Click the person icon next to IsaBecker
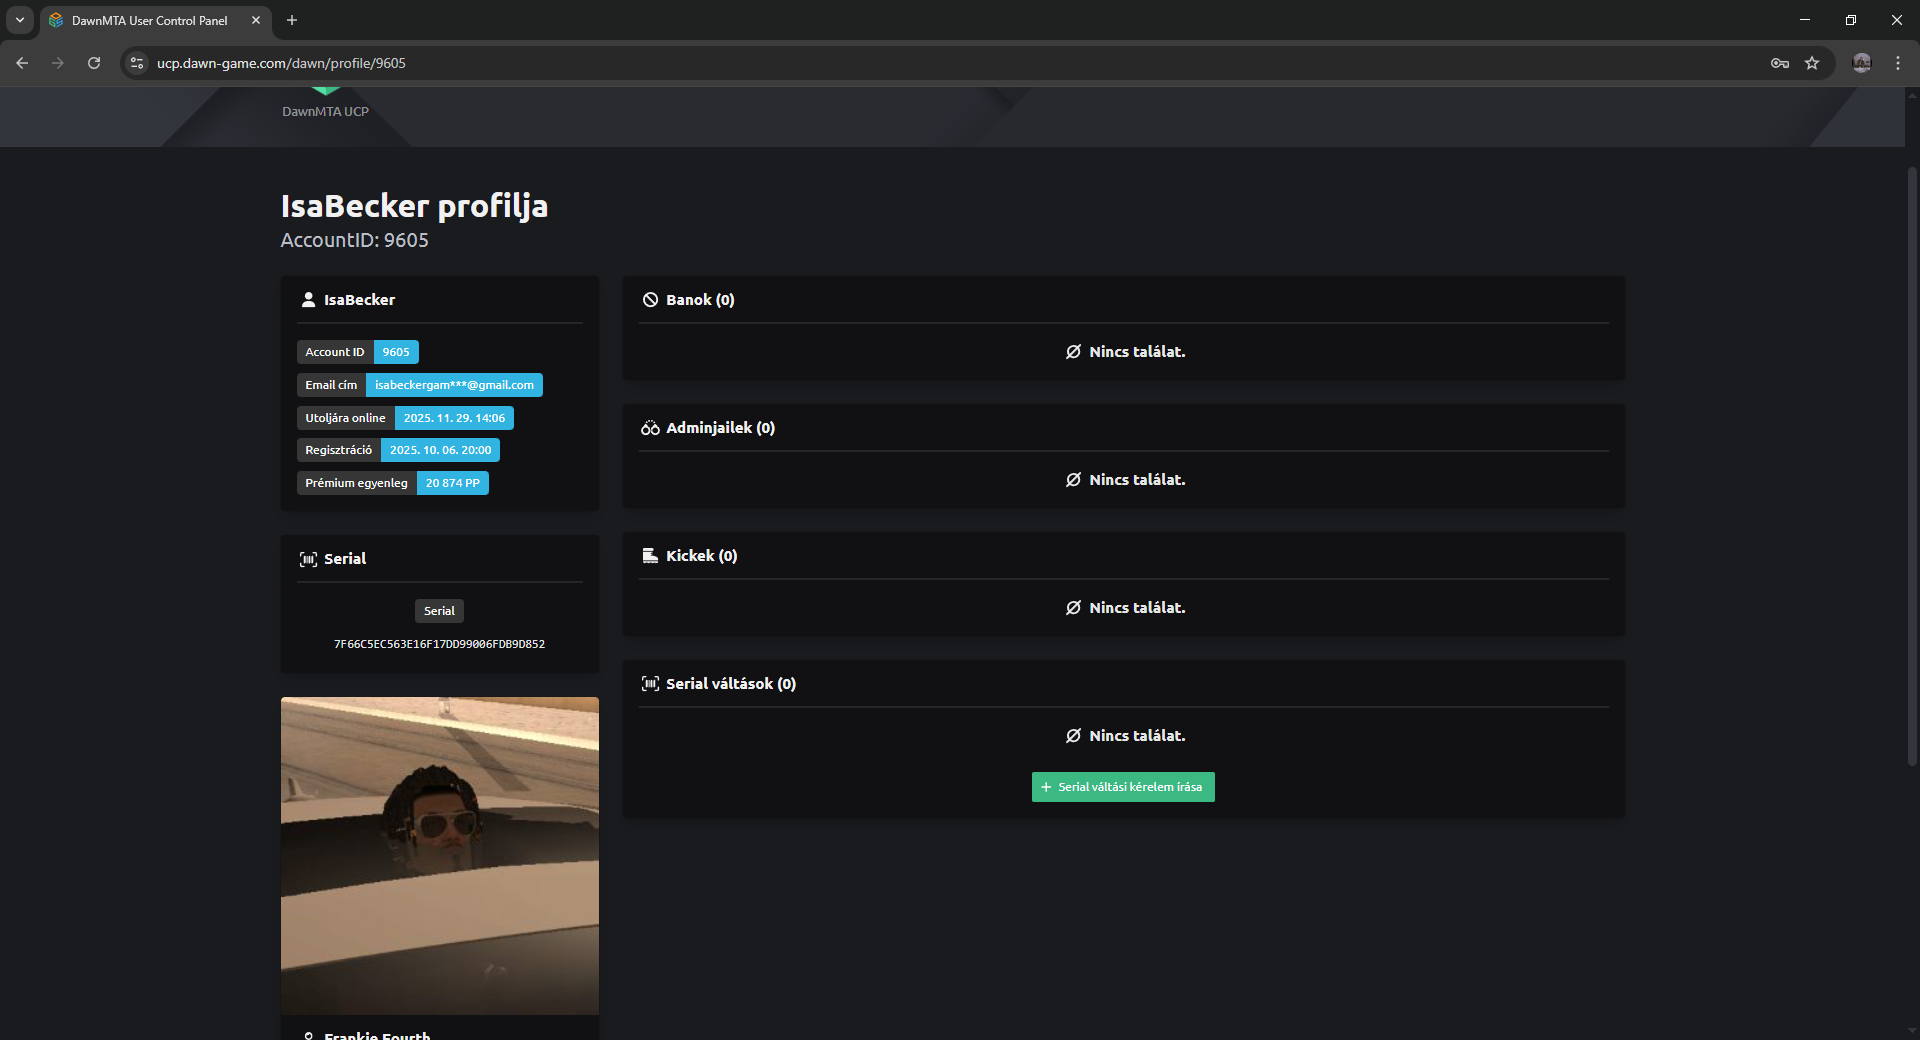This screenshot has width=1920, height=1040. (x=306, y=299)
